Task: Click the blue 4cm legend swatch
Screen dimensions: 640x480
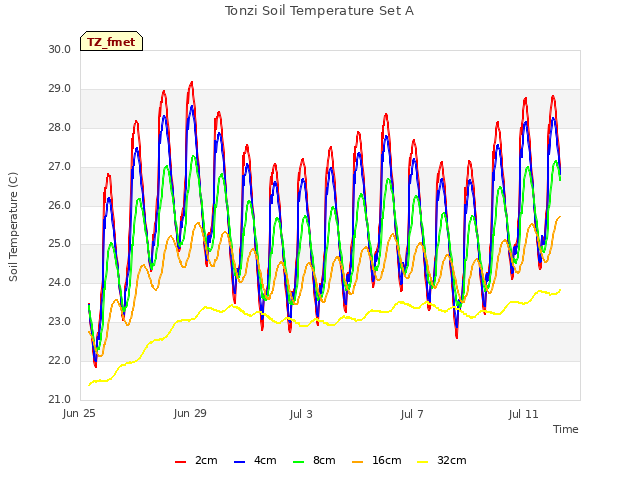Action: pyautogui.click(x=240, y=462)
